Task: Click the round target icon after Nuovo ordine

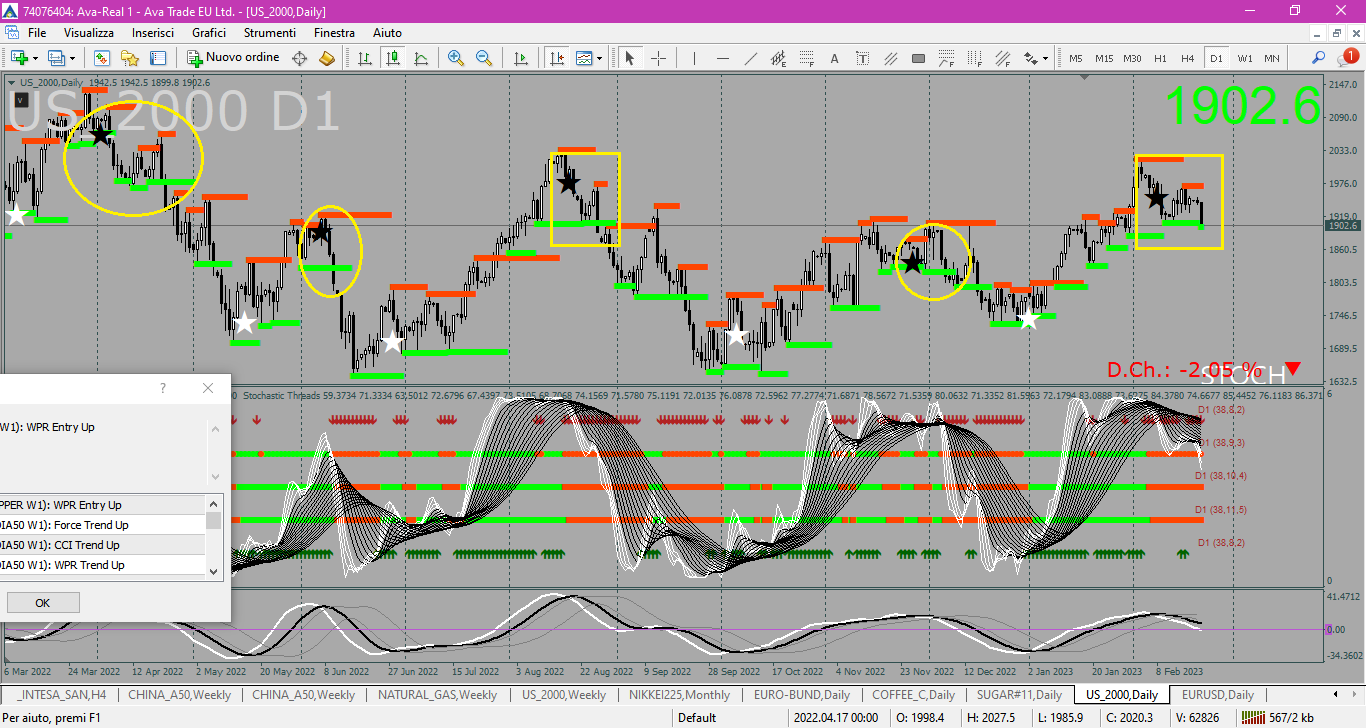Action: click(x=299, y=58)
